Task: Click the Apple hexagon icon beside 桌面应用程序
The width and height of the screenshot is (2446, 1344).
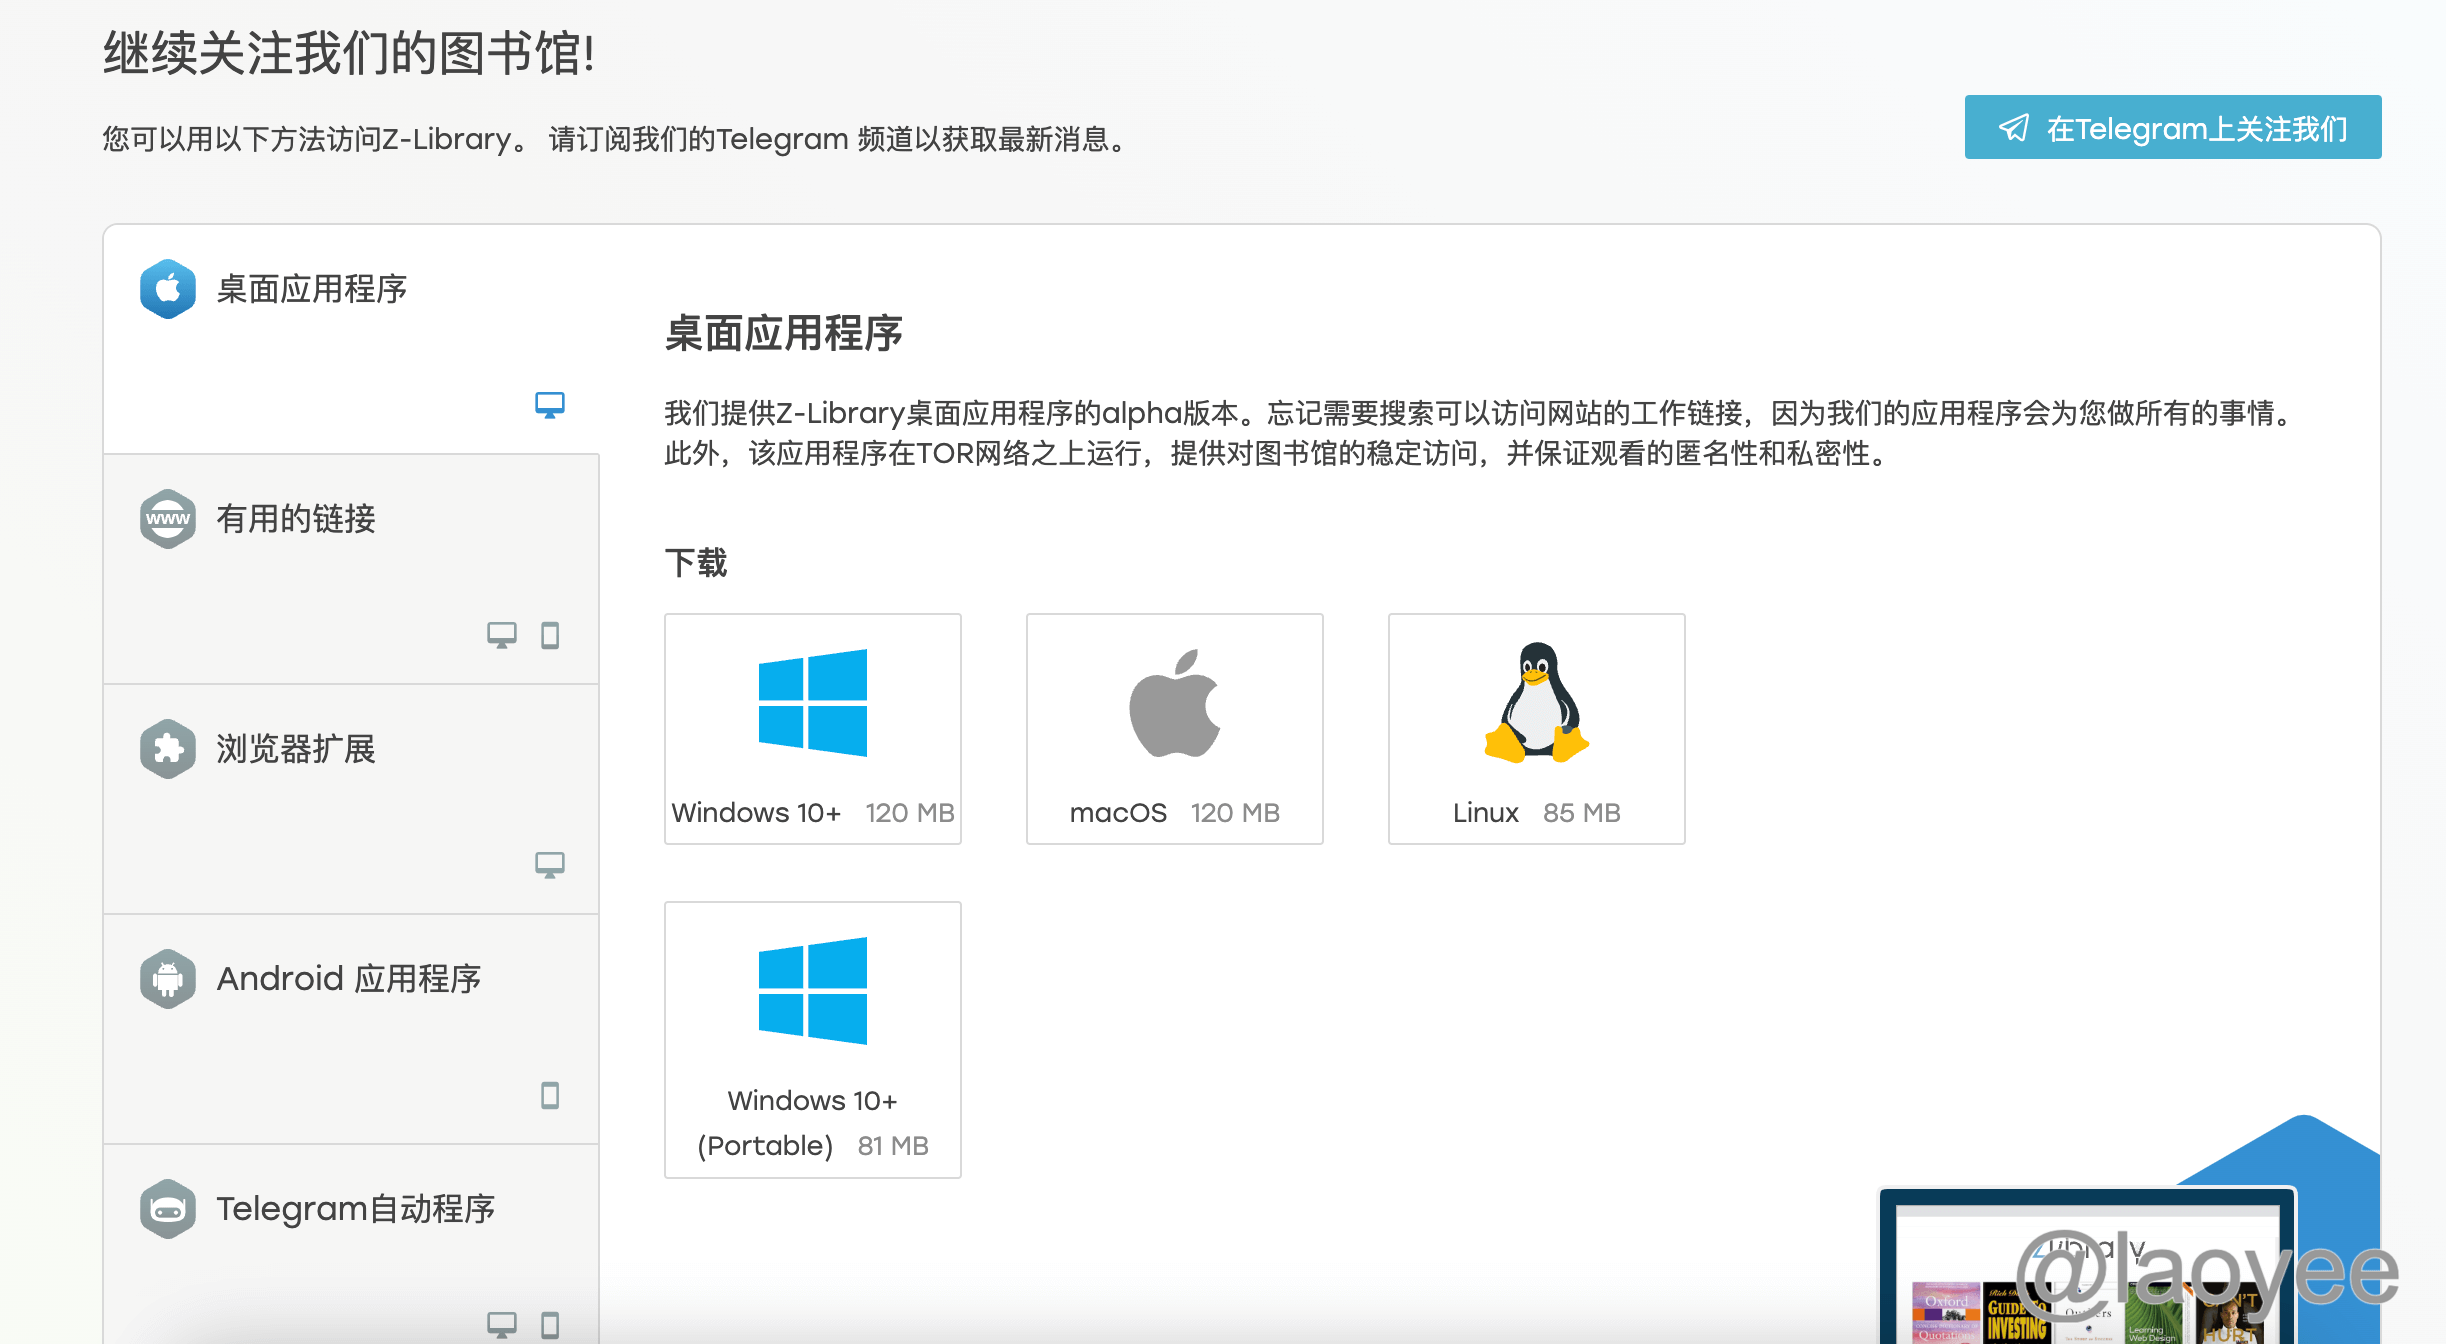Action: (x=168, y=289)
